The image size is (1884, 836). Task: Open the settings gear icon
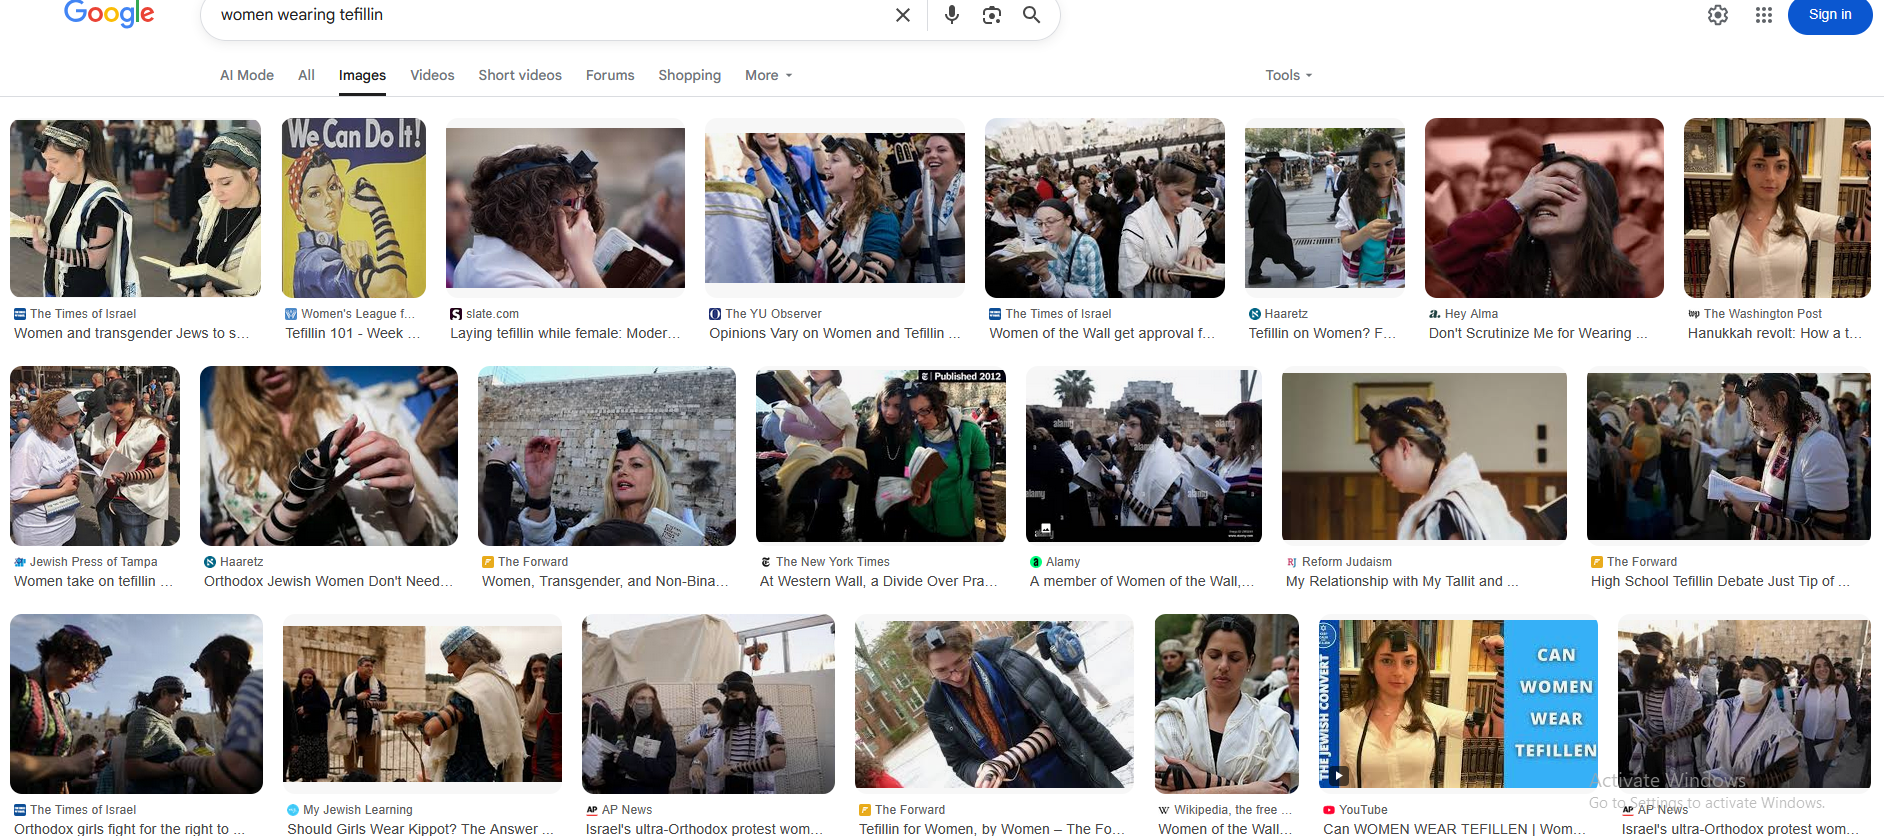(1718, 15)
